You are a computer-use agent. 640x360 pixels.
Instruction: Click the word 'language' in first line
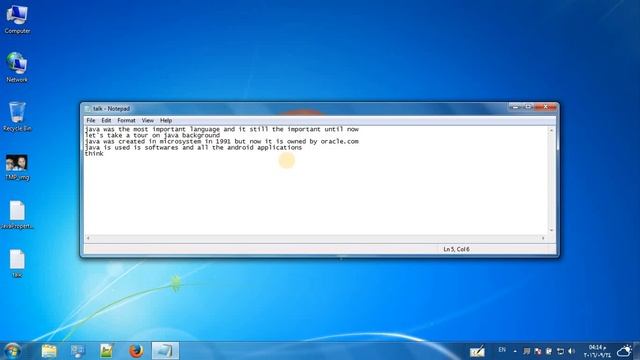pos(204,129)
